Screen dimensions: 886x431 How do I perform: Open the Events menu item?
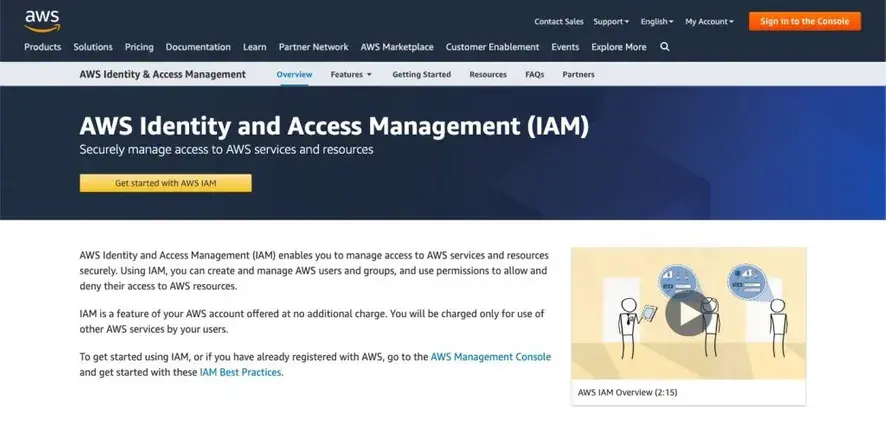pyautogui.click(x=565, y=47)
